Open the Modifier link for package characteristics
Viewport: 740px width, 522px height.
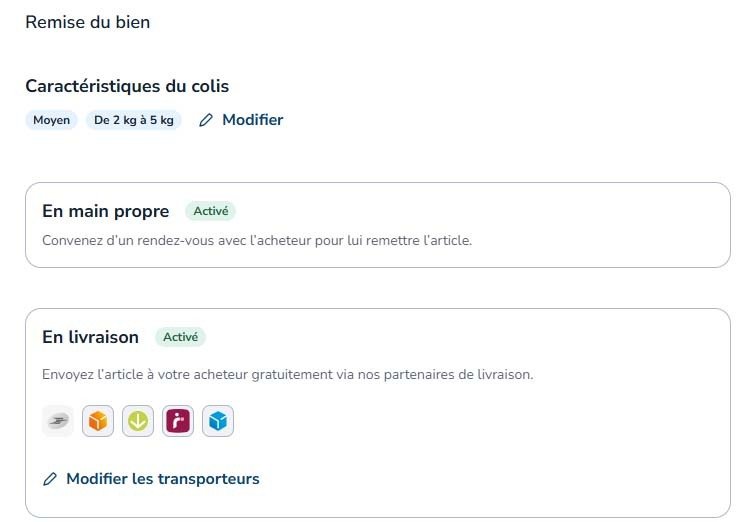point(252,120)
